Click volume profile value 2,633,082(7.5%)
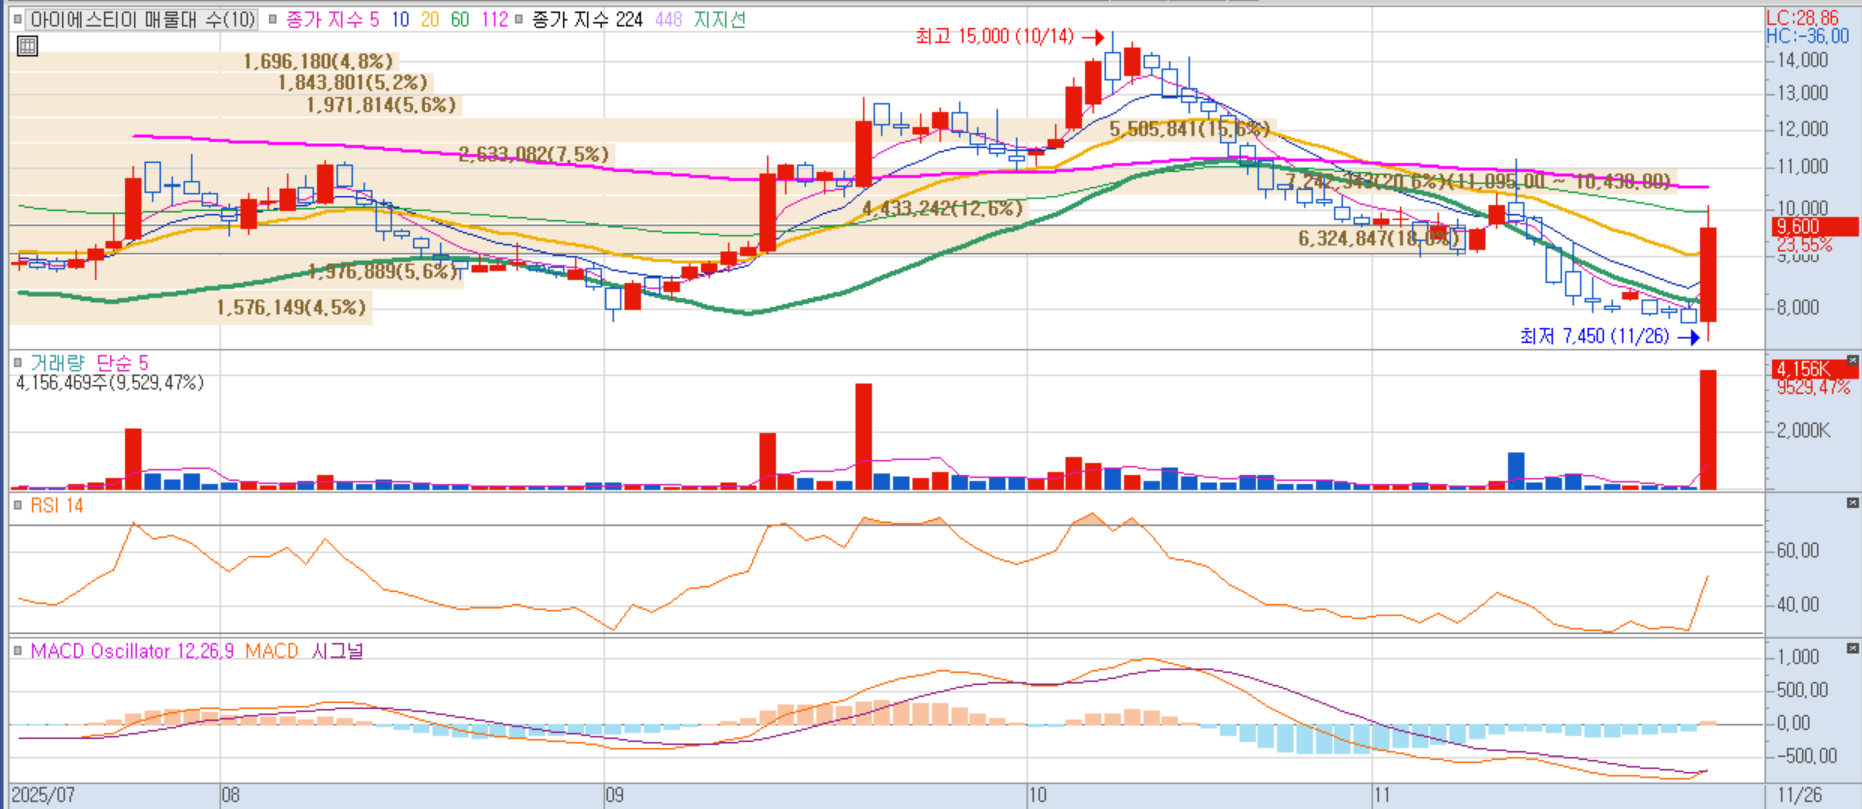The image size is (1862, 809). coord(533,154)
